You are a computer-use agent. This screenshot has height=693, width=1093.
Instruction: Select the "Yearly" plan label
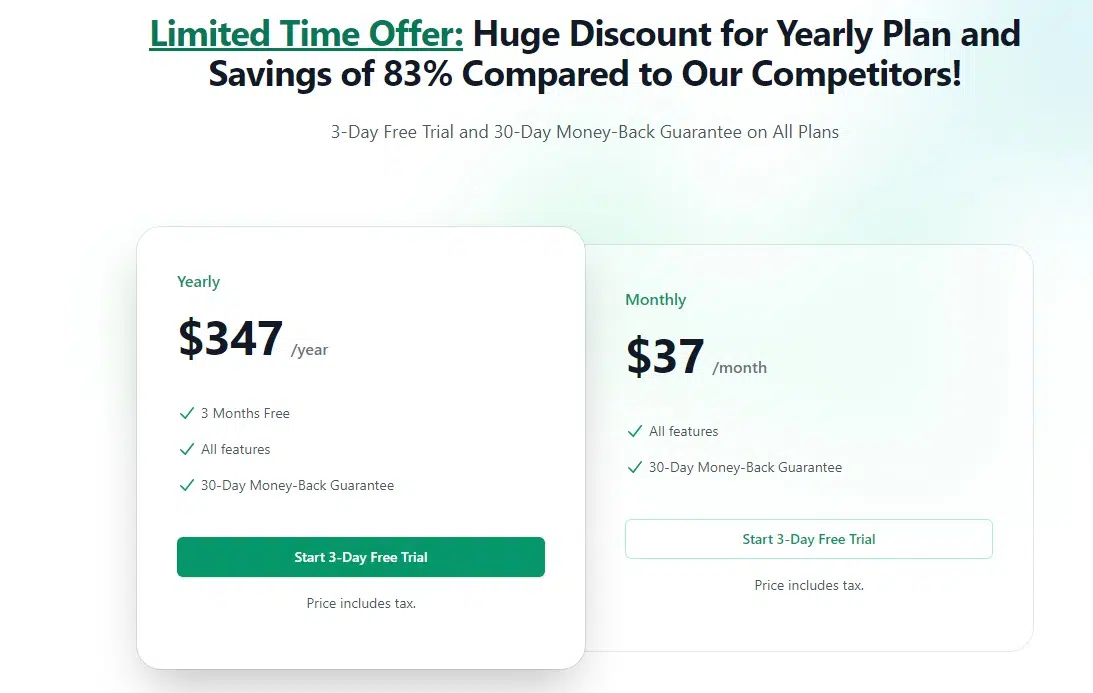coord(198,282)
